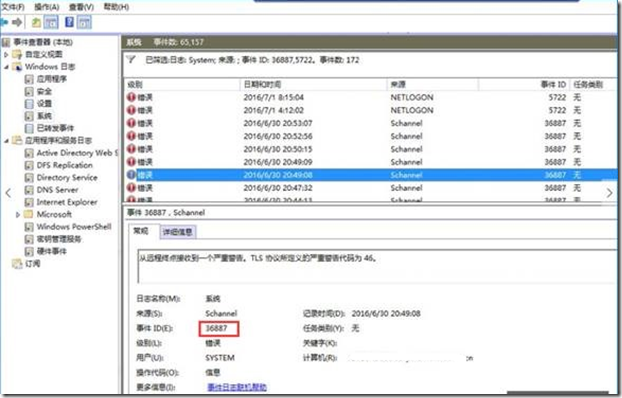Click the forward arrow toolbar icon
This screenshot has width=622, height=398.
click(x=17, y=23)
